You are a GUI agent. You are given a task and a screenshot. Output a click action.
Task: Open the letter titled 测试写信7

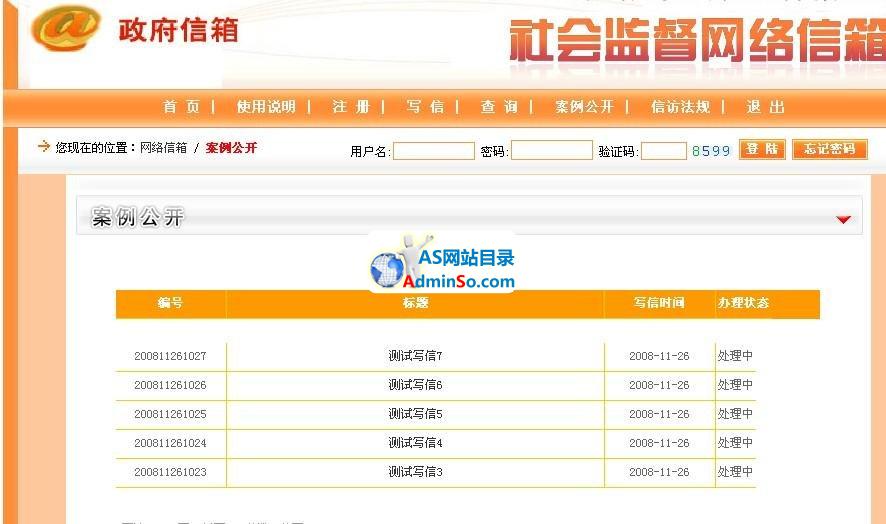click(x=415, y=356)
